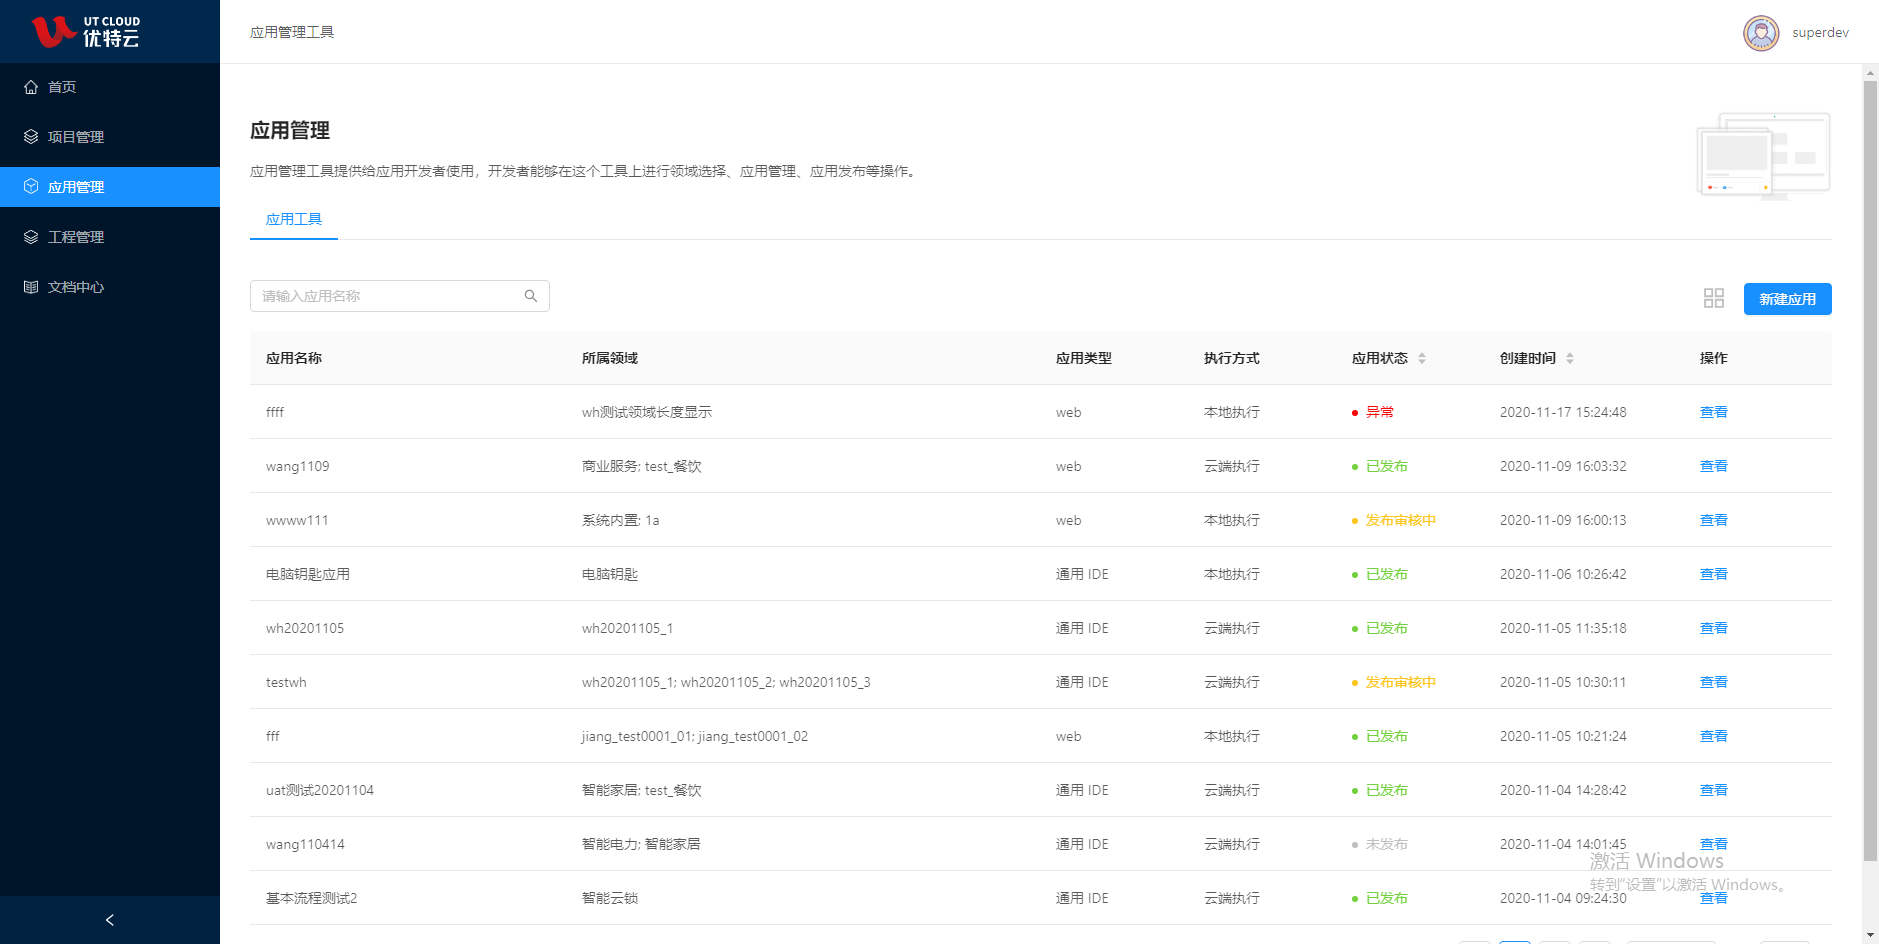Open 项目管理 in the sidebar
The width and height of the screenshot is (1879, 944).
110,137
